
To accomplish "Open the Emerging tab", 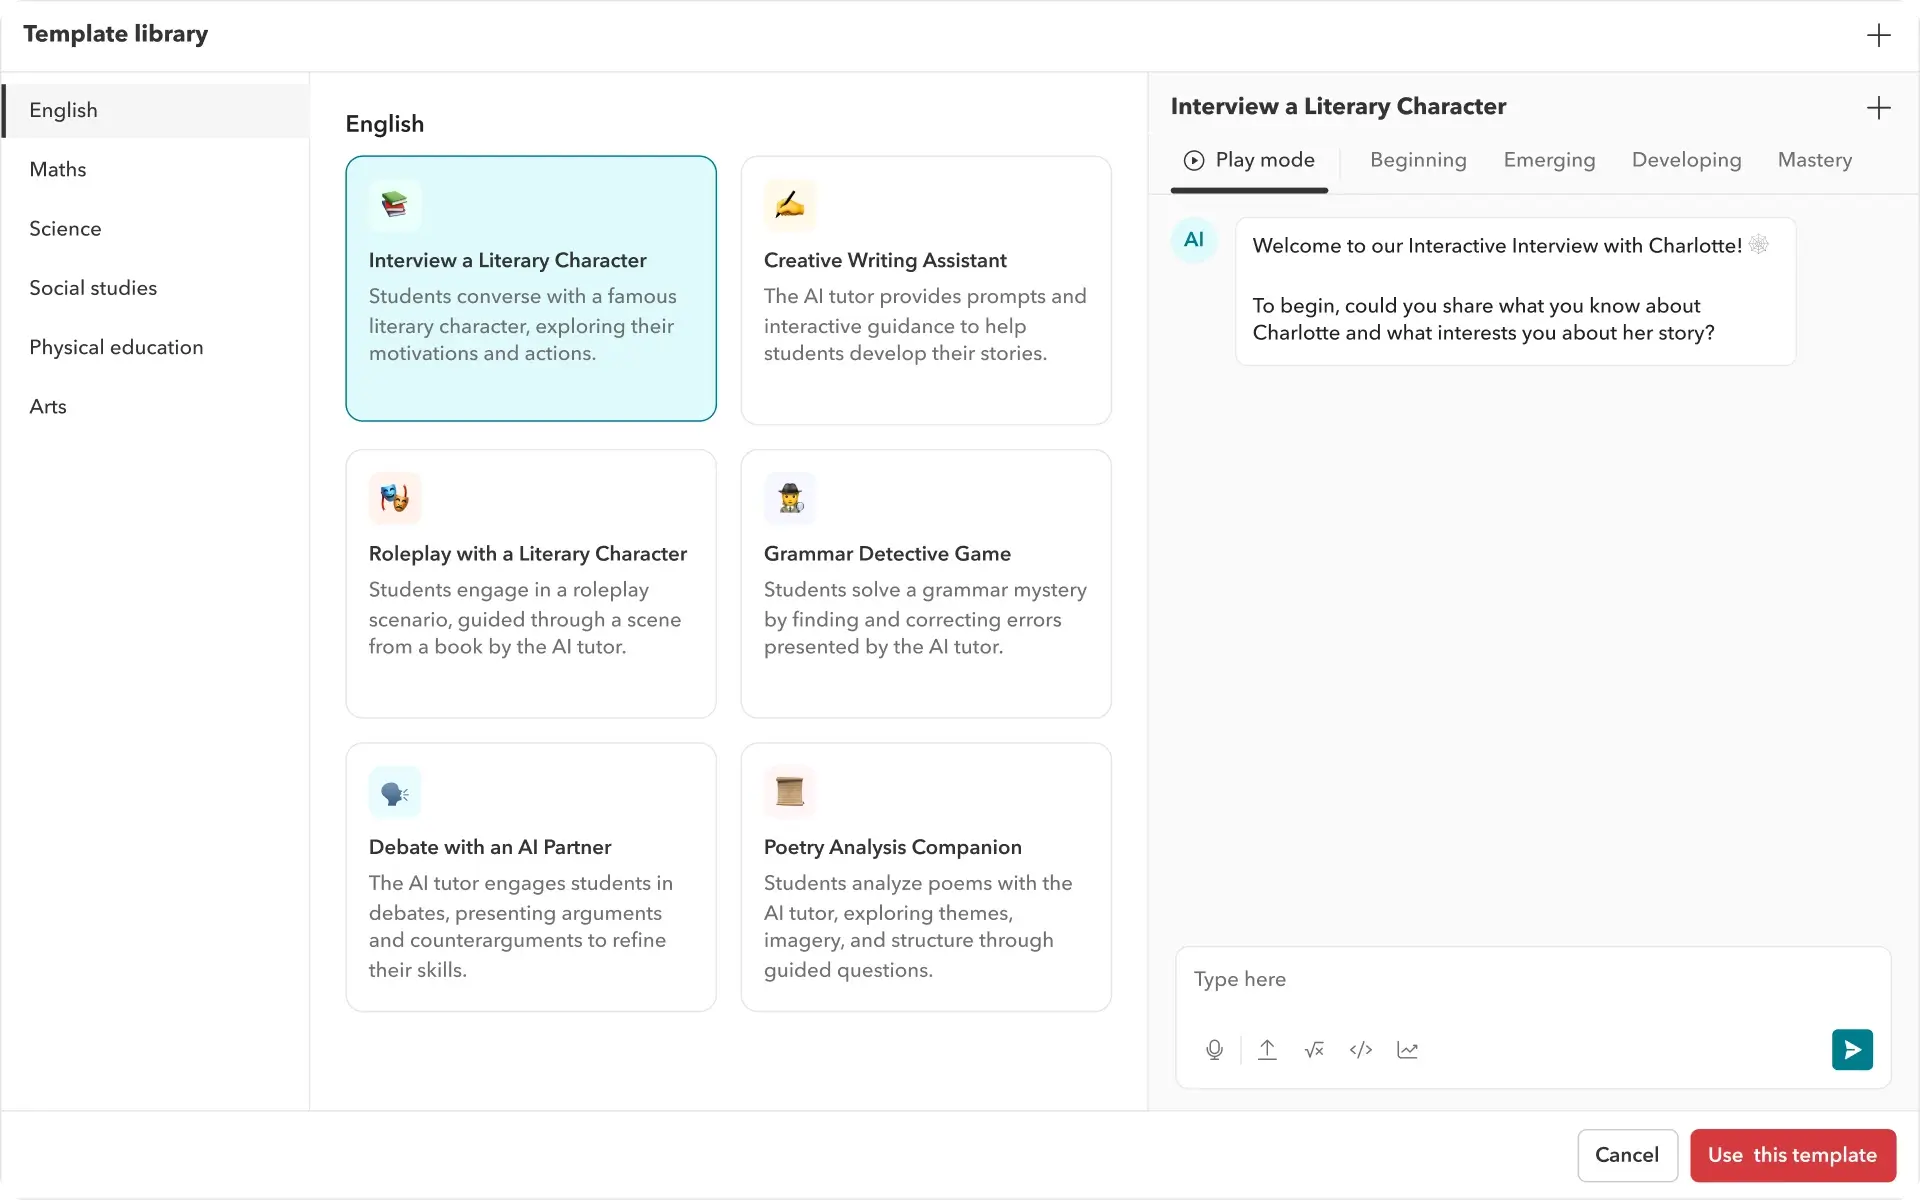I will [1549, 160].
